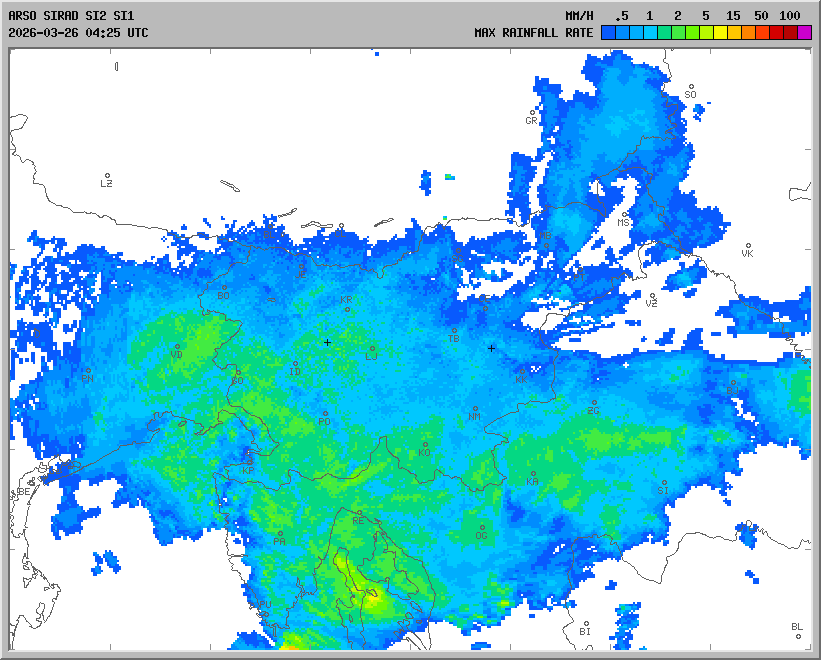The width and height of the screenshot is (821, 660).
Task: Select the yellow legend color swatch
Action: tap(720, 33)
